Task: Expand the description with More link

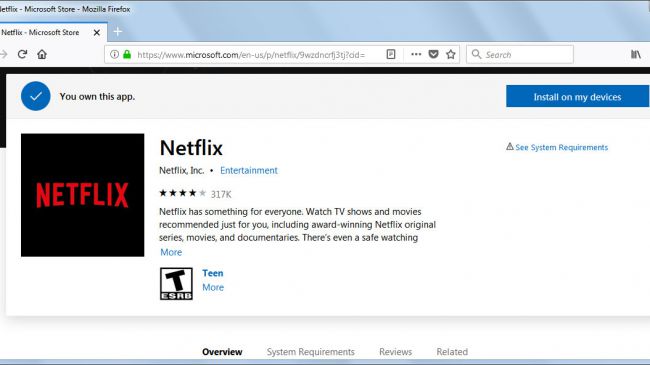Action: click(171, 252)
